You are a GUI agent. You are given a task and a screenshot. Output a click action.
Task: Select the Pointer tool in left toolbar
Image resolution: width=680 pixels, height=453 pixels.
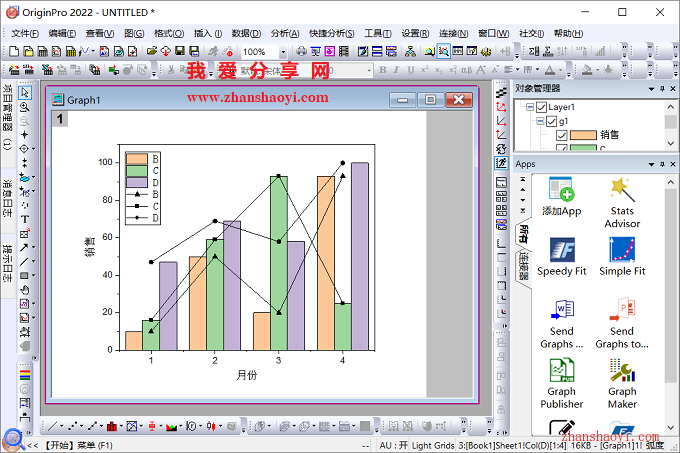(x=25, y=92)
